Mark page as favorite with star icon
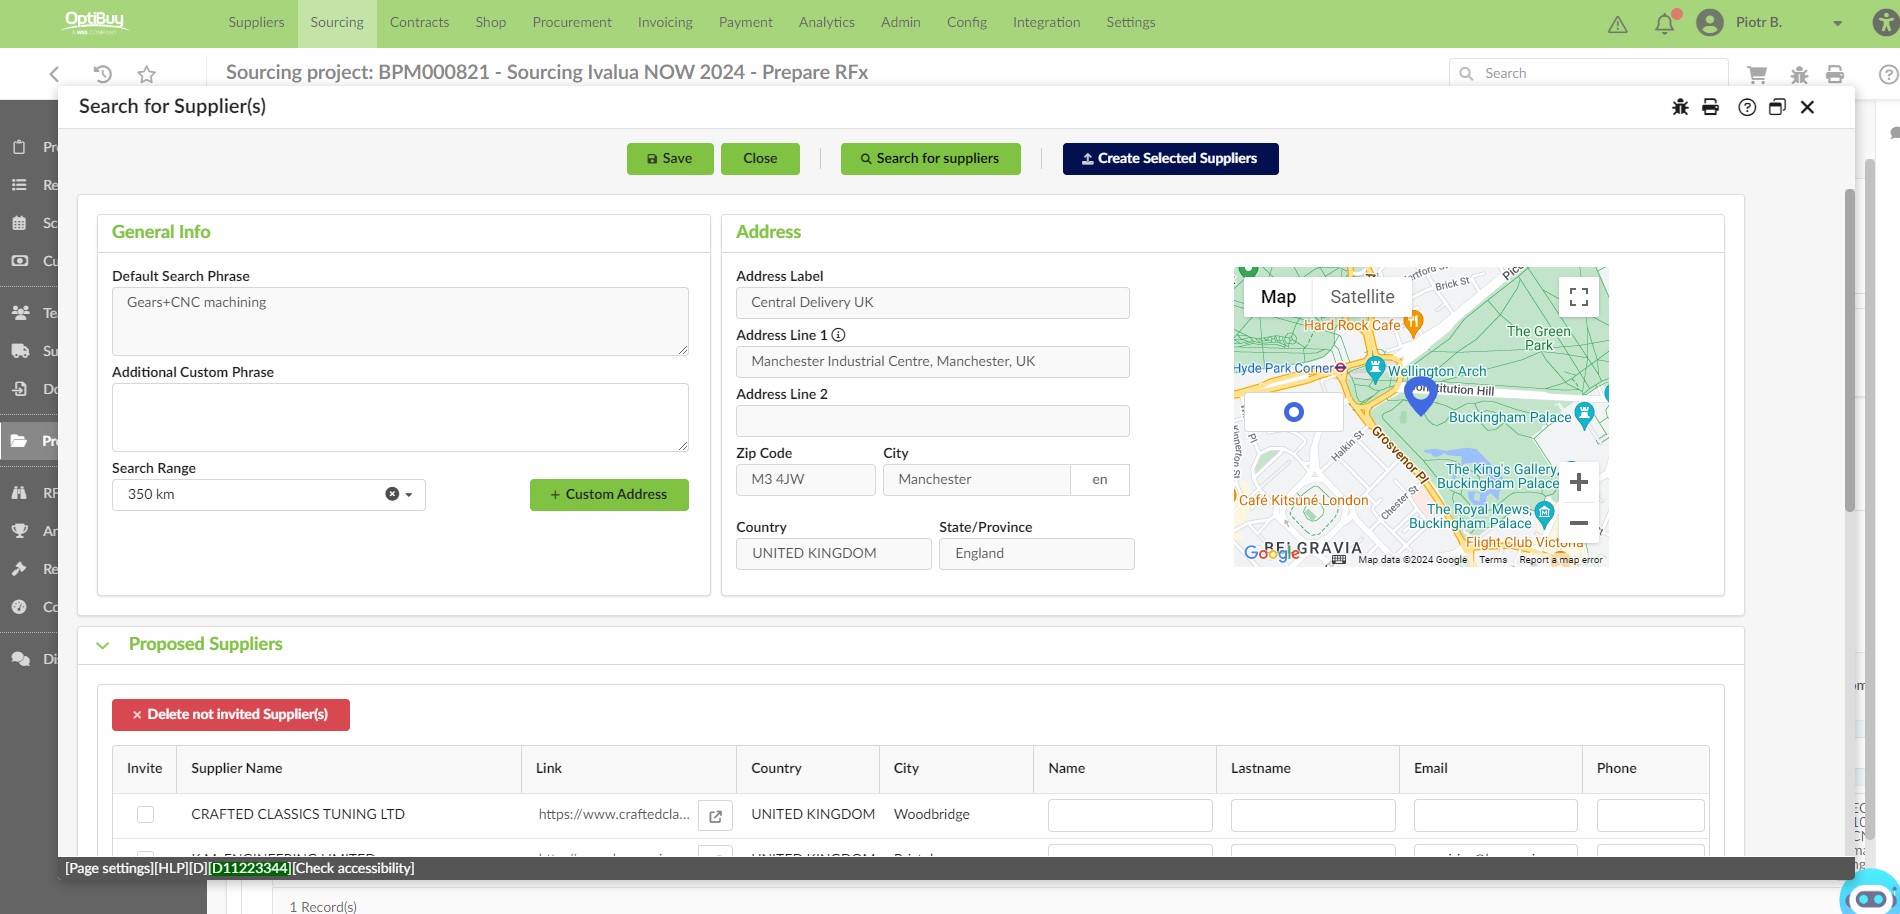This screenshot has width=1900, height=914. (x=147, y=74)
